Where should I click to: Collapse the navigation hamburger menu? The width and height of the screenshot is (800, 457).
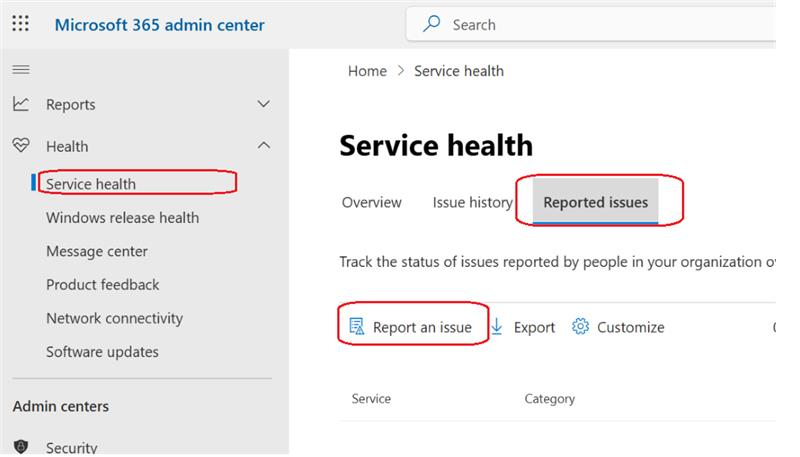(x=21, y=69)
